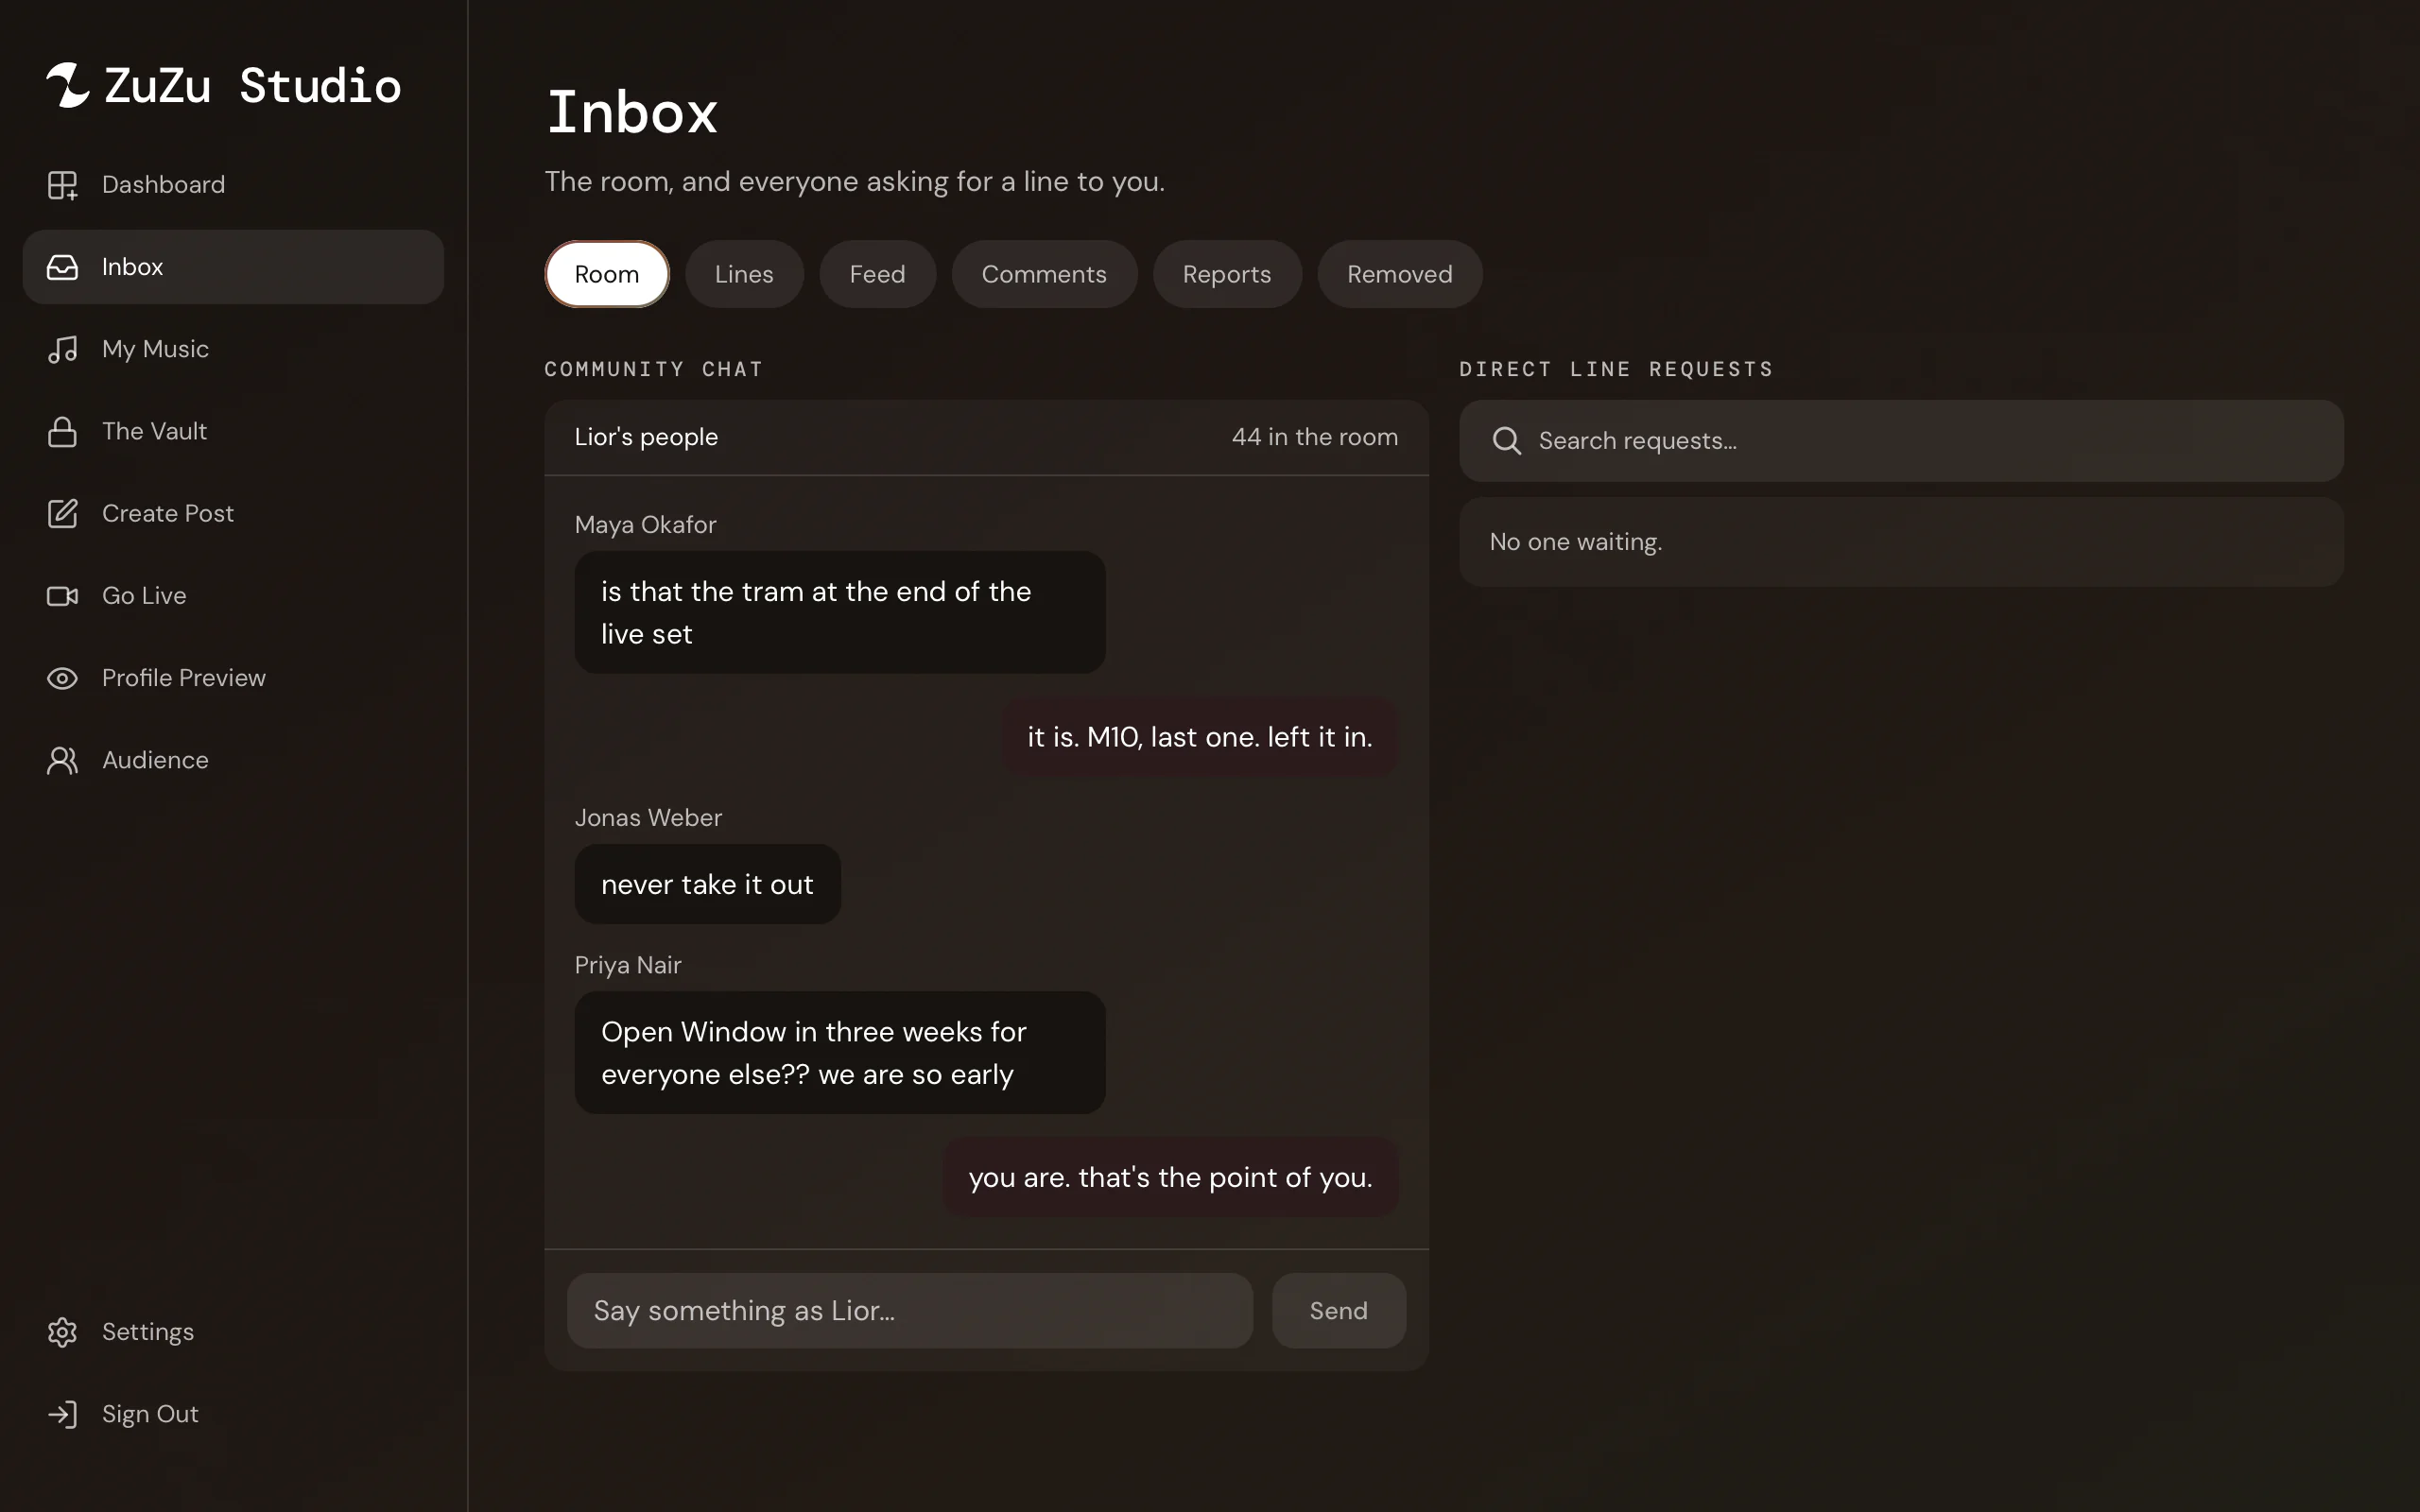
Task: Click the Sign Out arrow icon
Action: pos(62,1414)
